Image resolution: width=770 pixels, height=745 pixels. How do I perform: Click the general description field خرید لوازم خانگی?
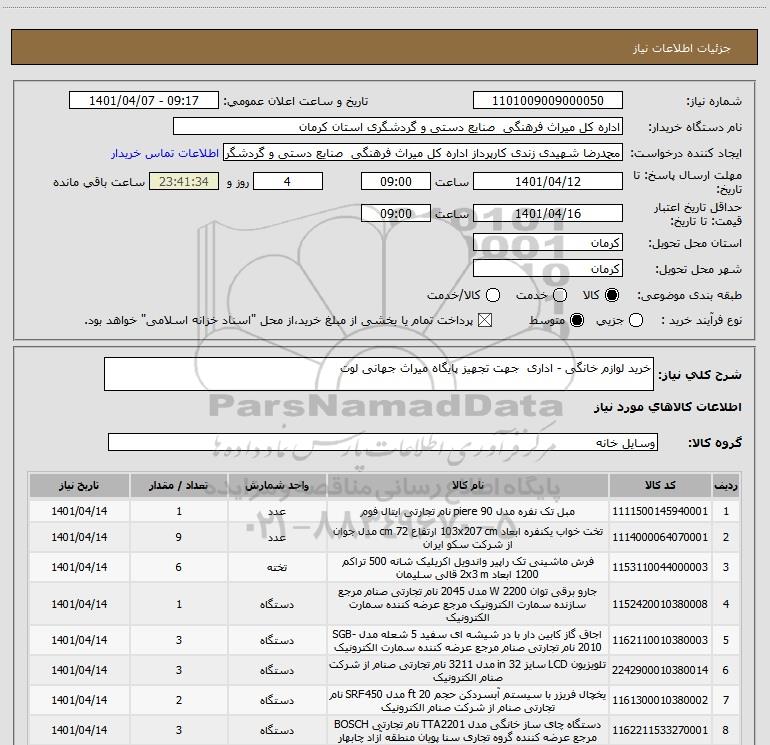point(379,374)
